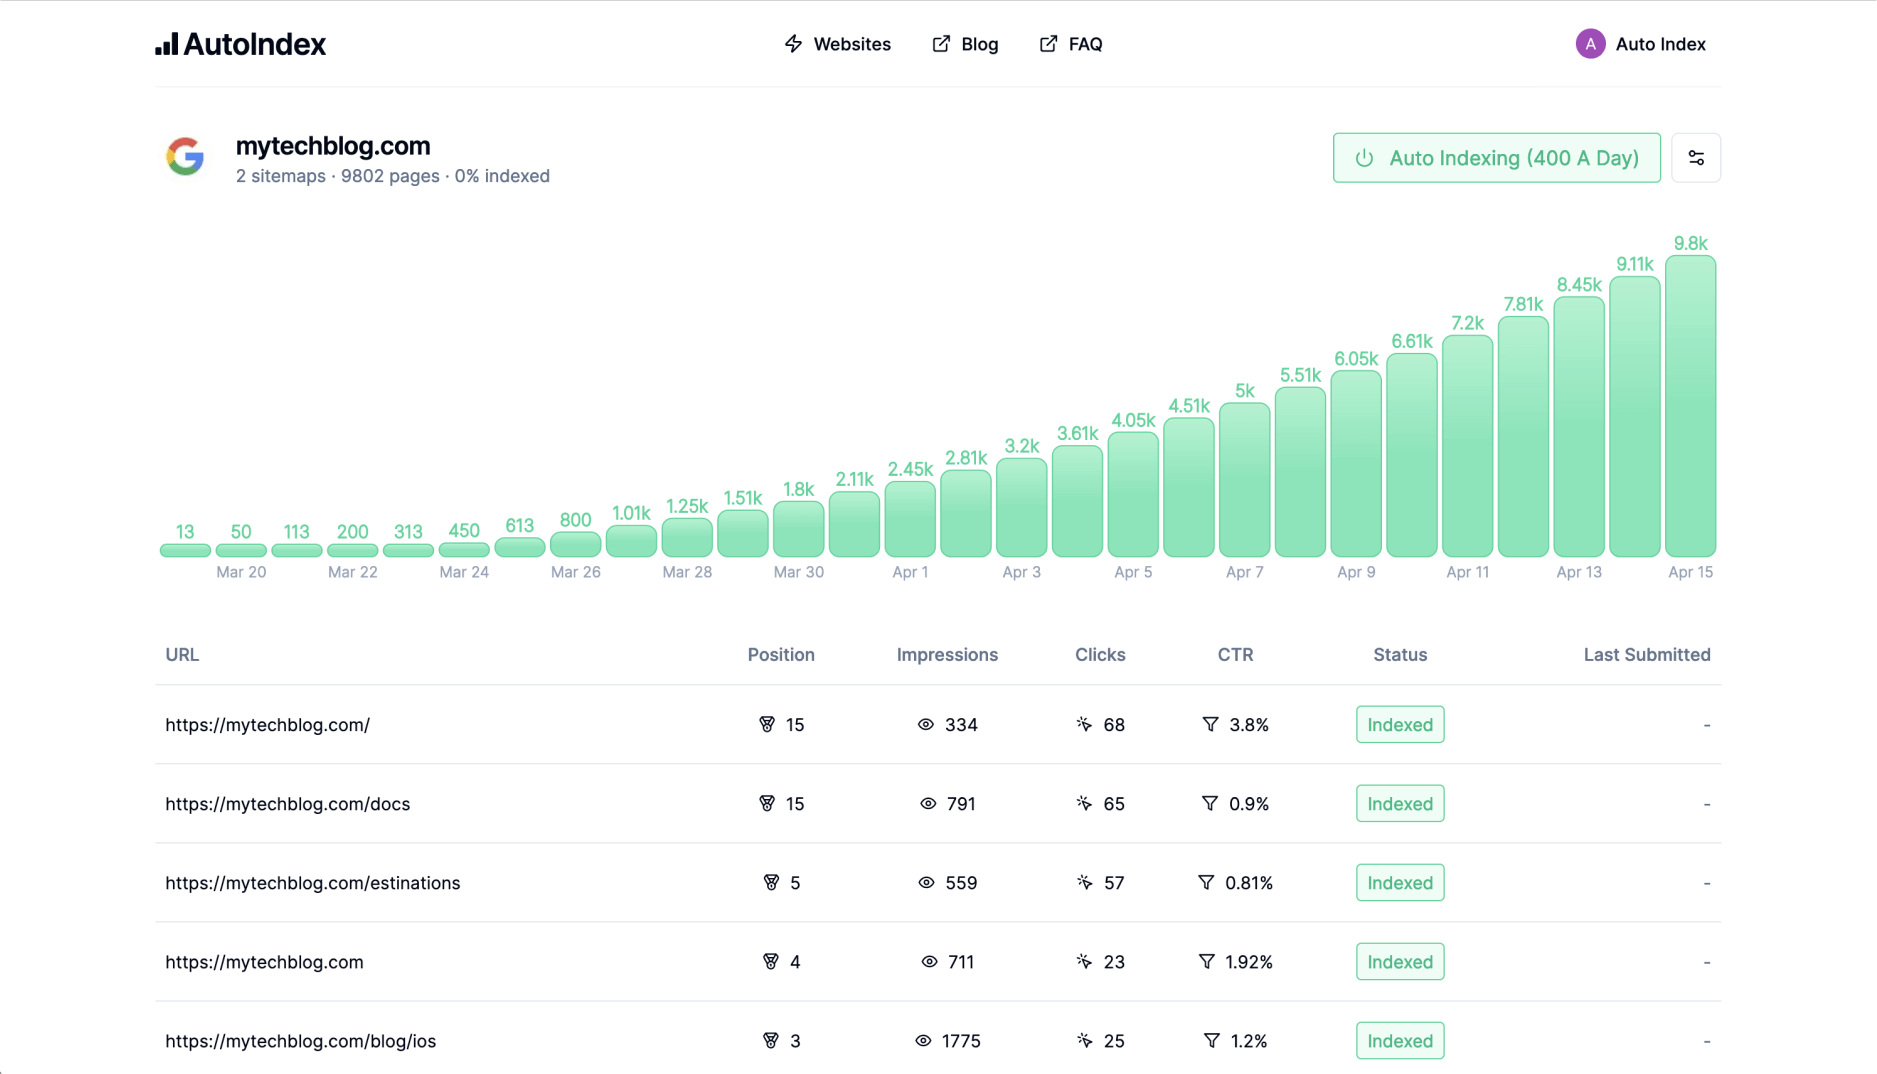
Task: Click Indexed status badge for blog/ios row
Action: coord(1399,1041)
